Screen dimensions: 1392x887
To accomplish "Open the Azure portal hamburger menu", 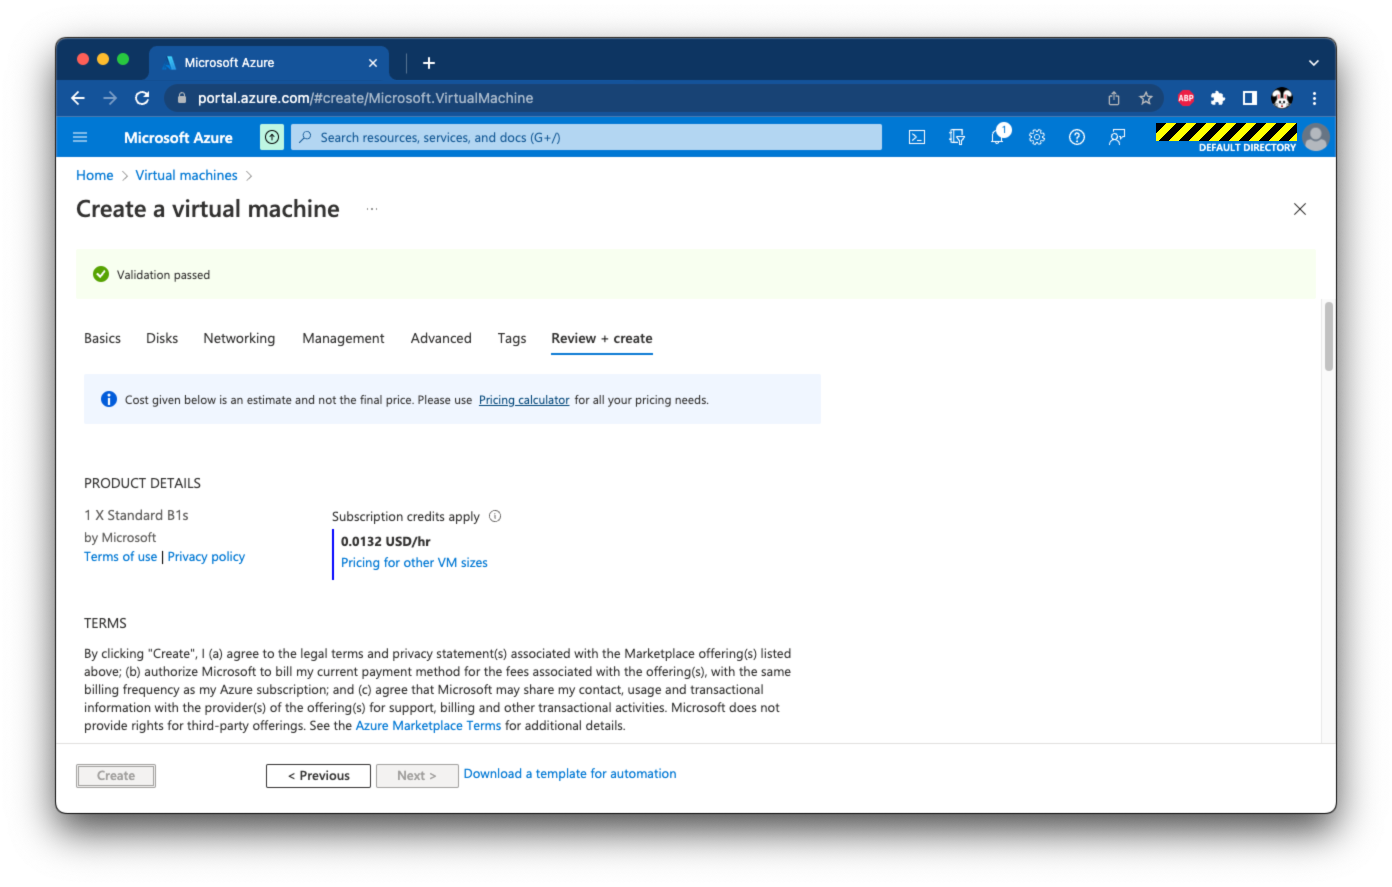I will tap(81, 138).
